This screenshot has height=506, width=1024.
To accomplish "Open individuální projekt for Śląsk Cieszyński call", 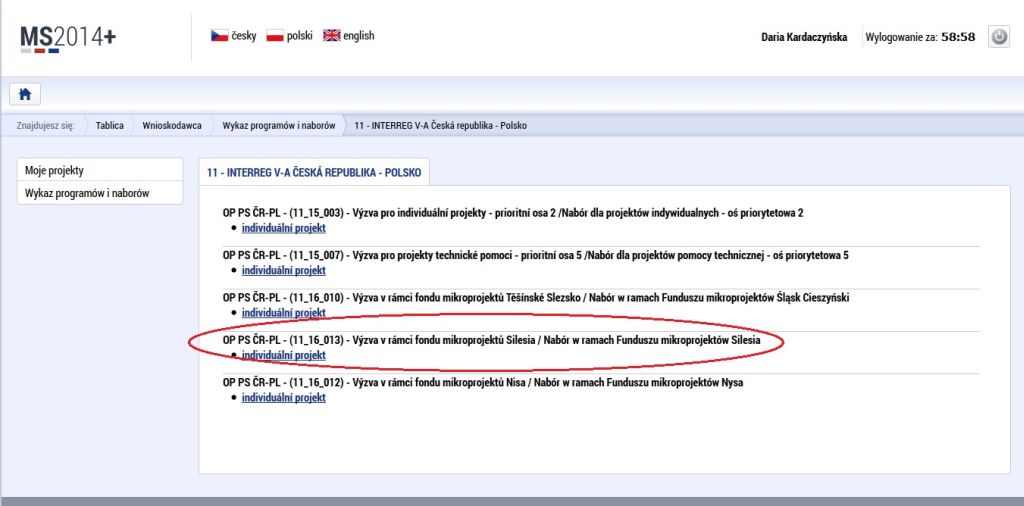I will 283,313.
